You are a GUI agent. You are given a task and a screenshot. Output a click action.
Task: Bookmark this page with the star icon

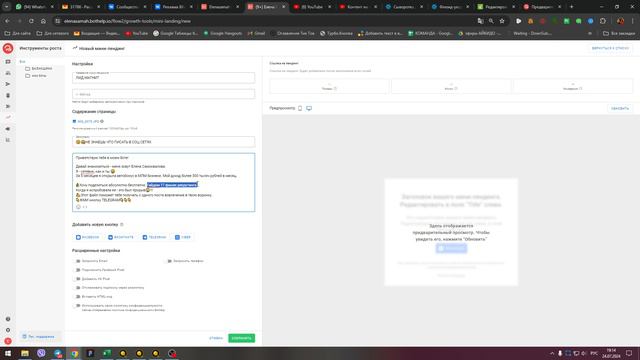(502, 21)
